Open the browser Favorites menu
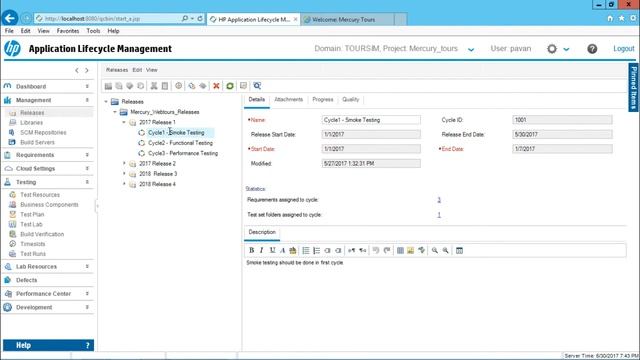The width and height of the screenshot is (640, 360). pyautogui.click(x=68, y=31)
